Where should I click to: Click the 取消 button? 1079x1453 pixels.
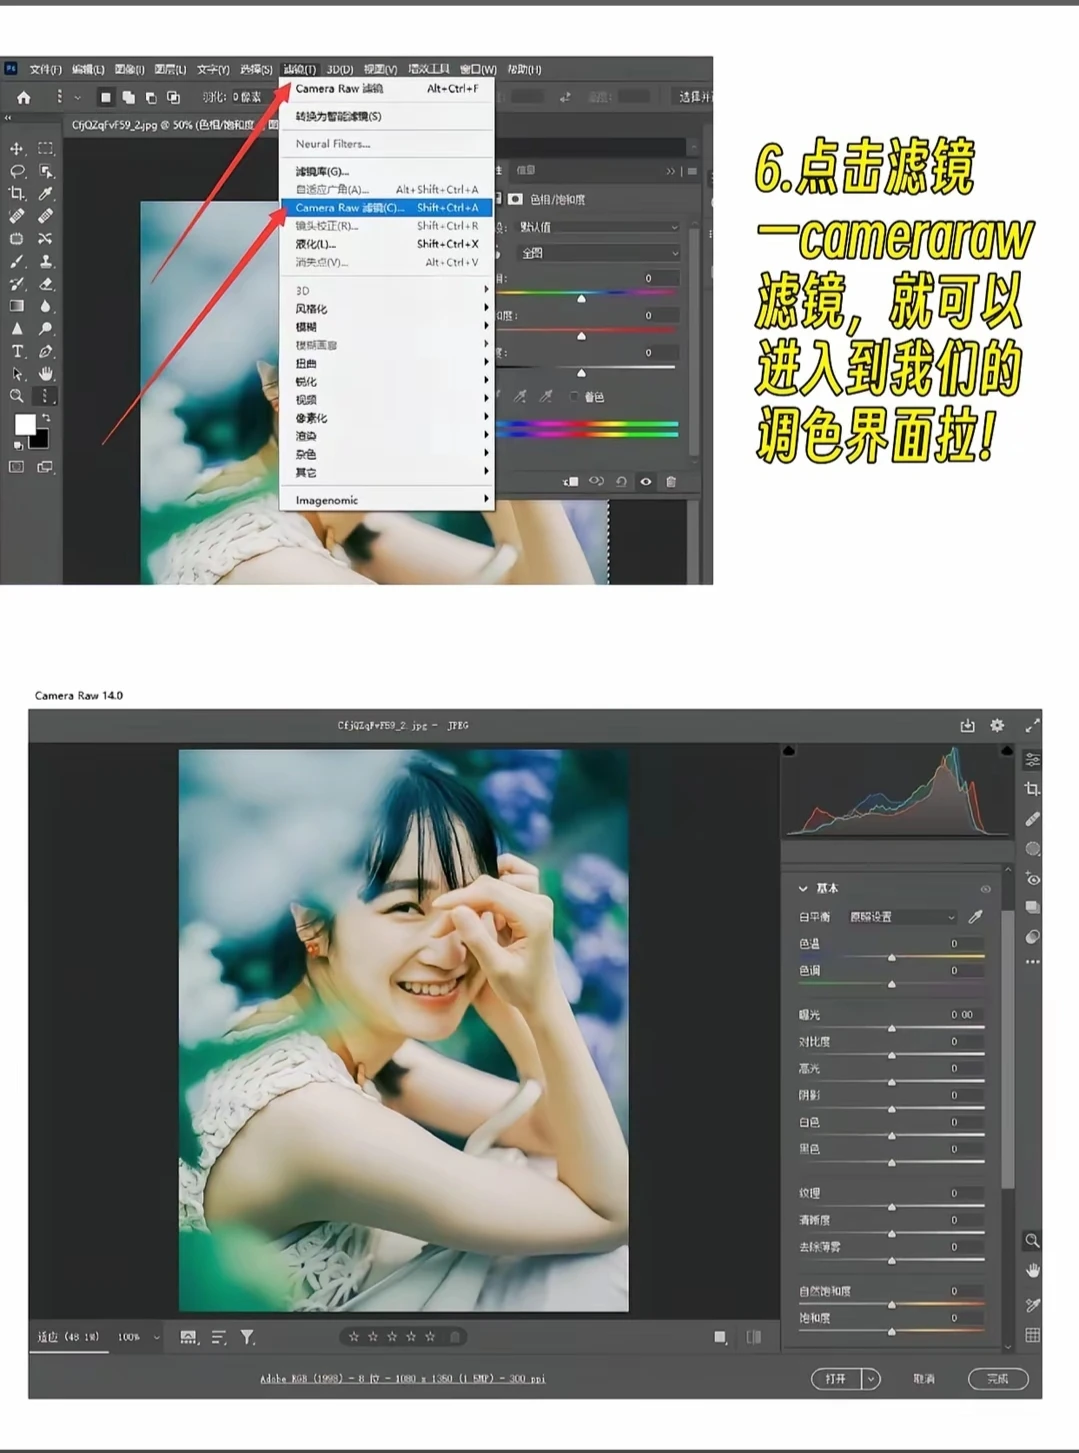[924, 1379]
